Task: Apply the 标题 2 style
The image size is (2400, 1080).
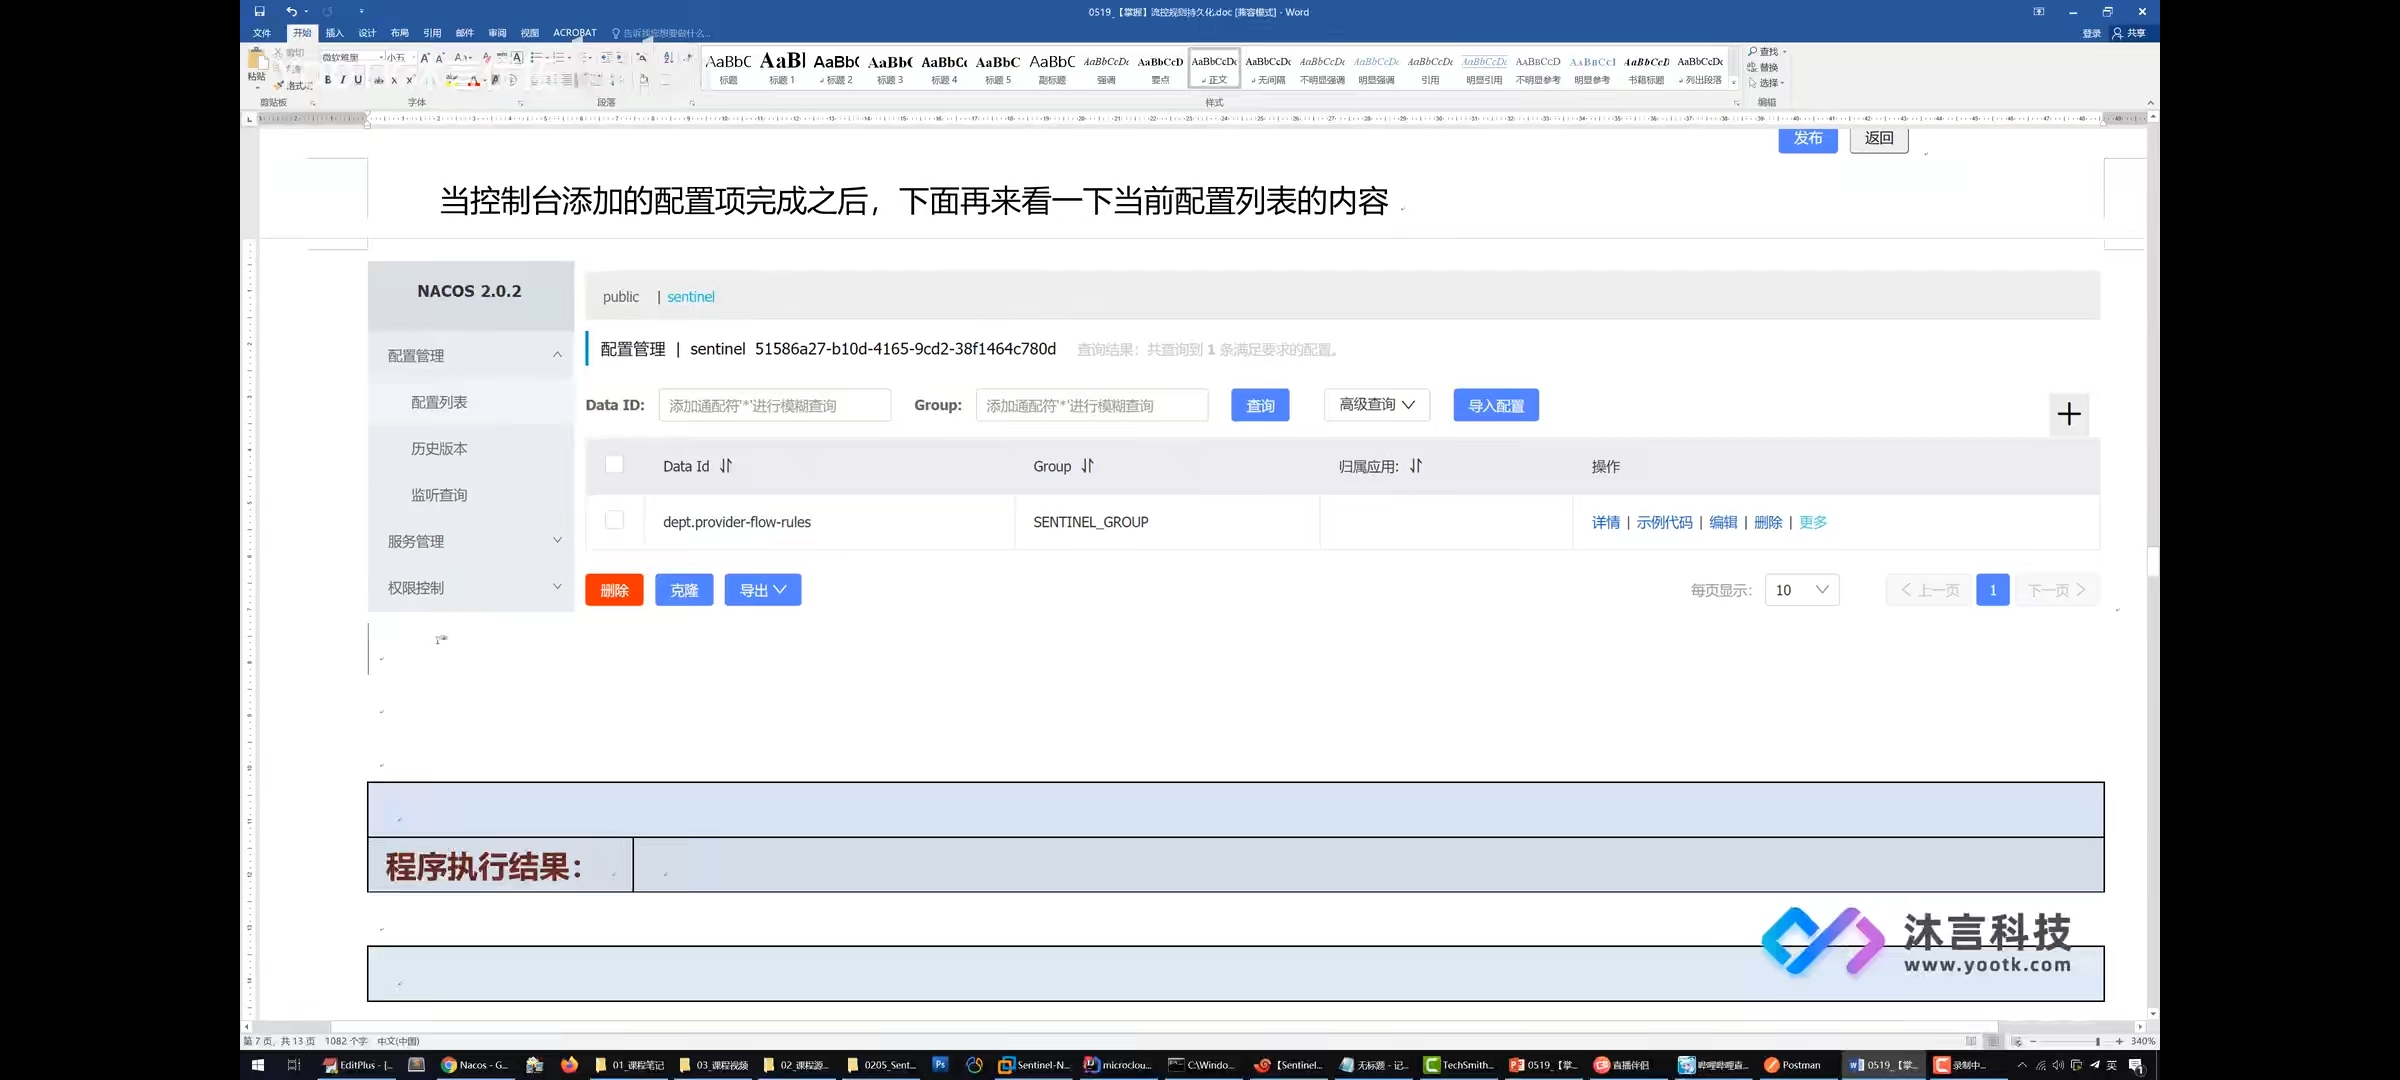Action: [836, 68]
